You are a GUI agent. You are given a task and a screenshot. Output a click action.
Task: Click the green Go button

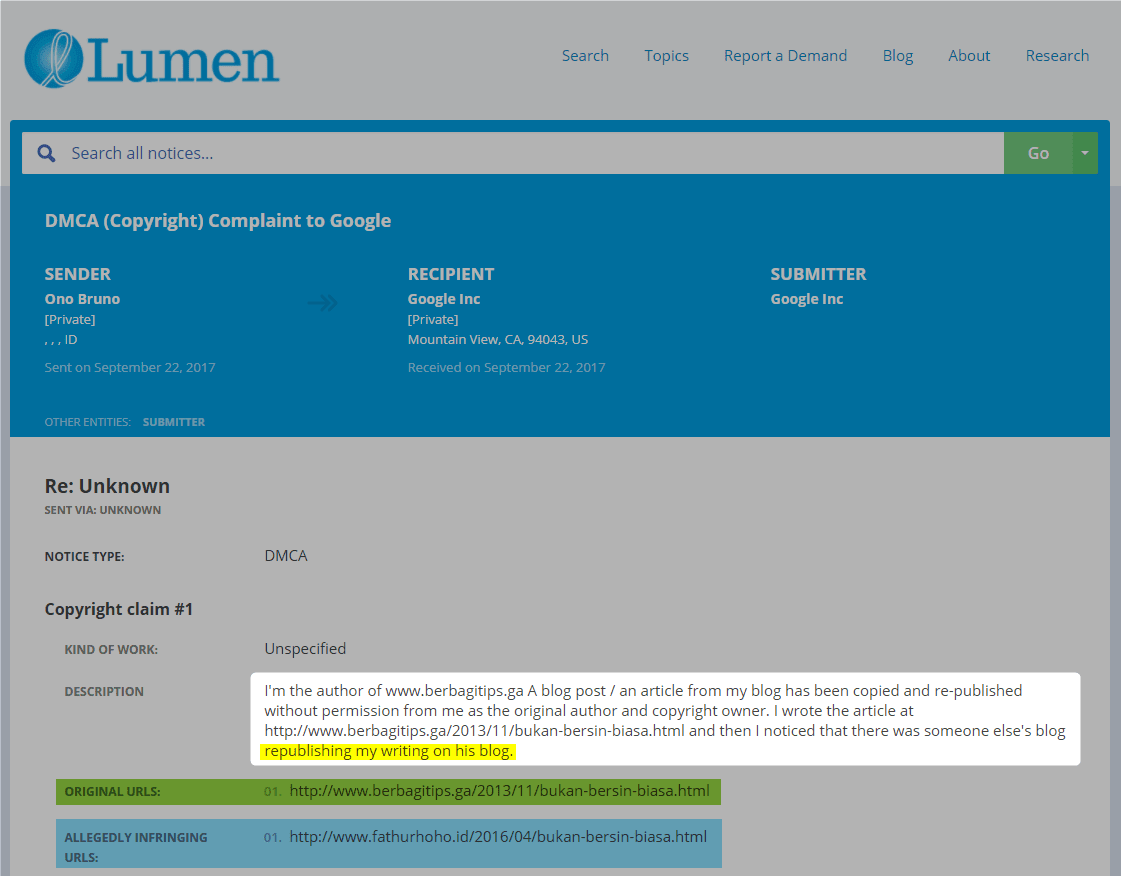(x=1038, y=153)
